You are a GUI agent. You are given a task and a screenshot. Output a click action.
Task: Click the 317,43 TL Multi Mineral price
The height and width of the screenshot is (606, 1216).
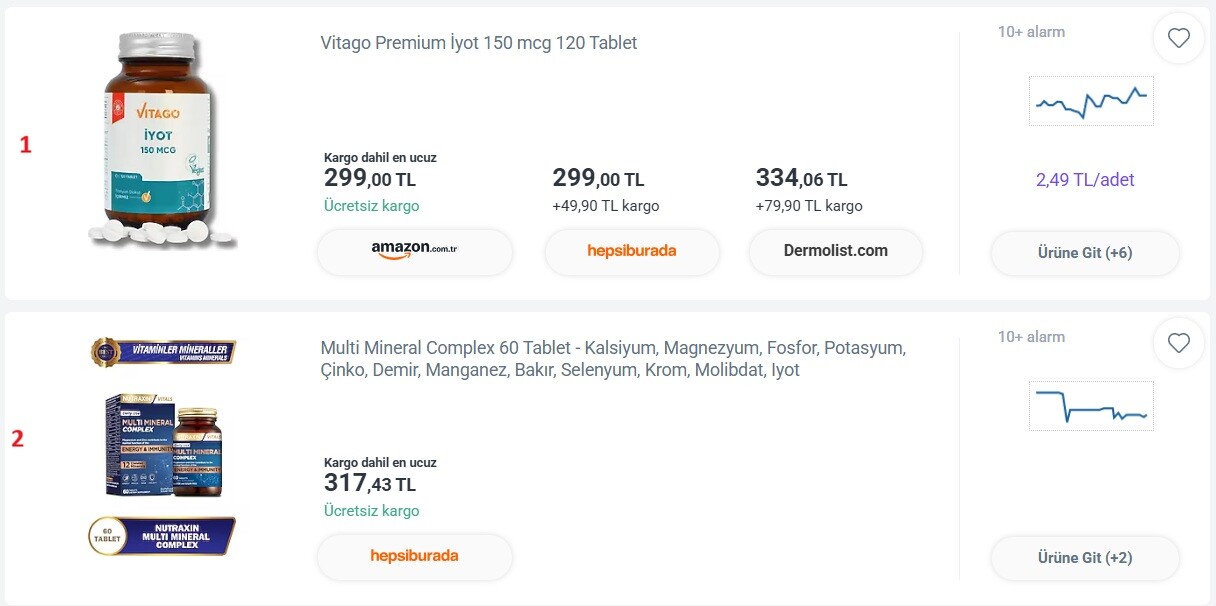point(370,484)
